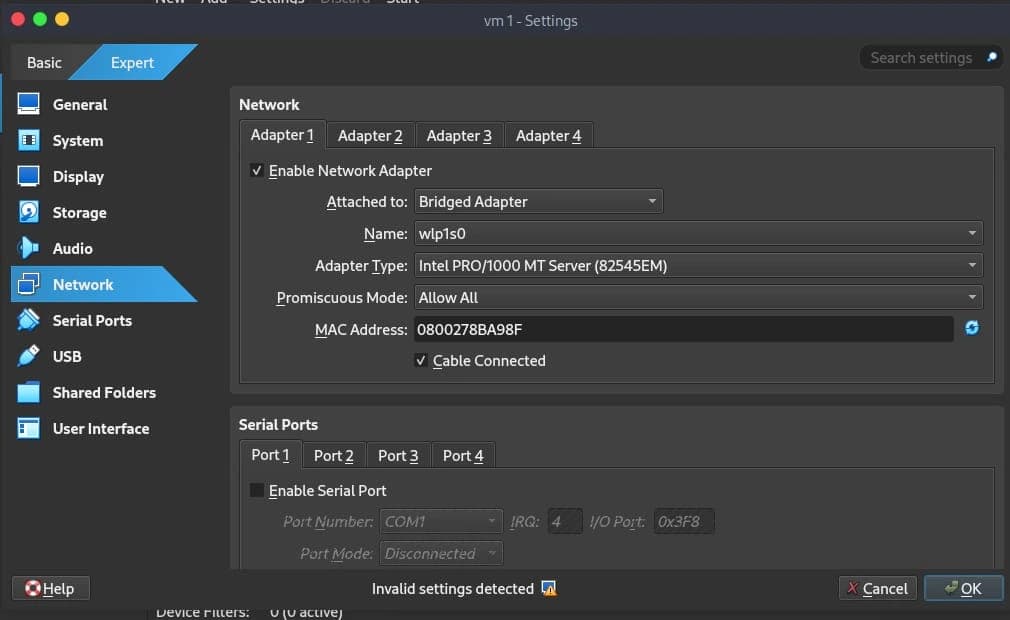Open the Attached to Bridged Adapter dropdown
The width and height of the screenshot is (1010, 620).
tap(538, 202)
